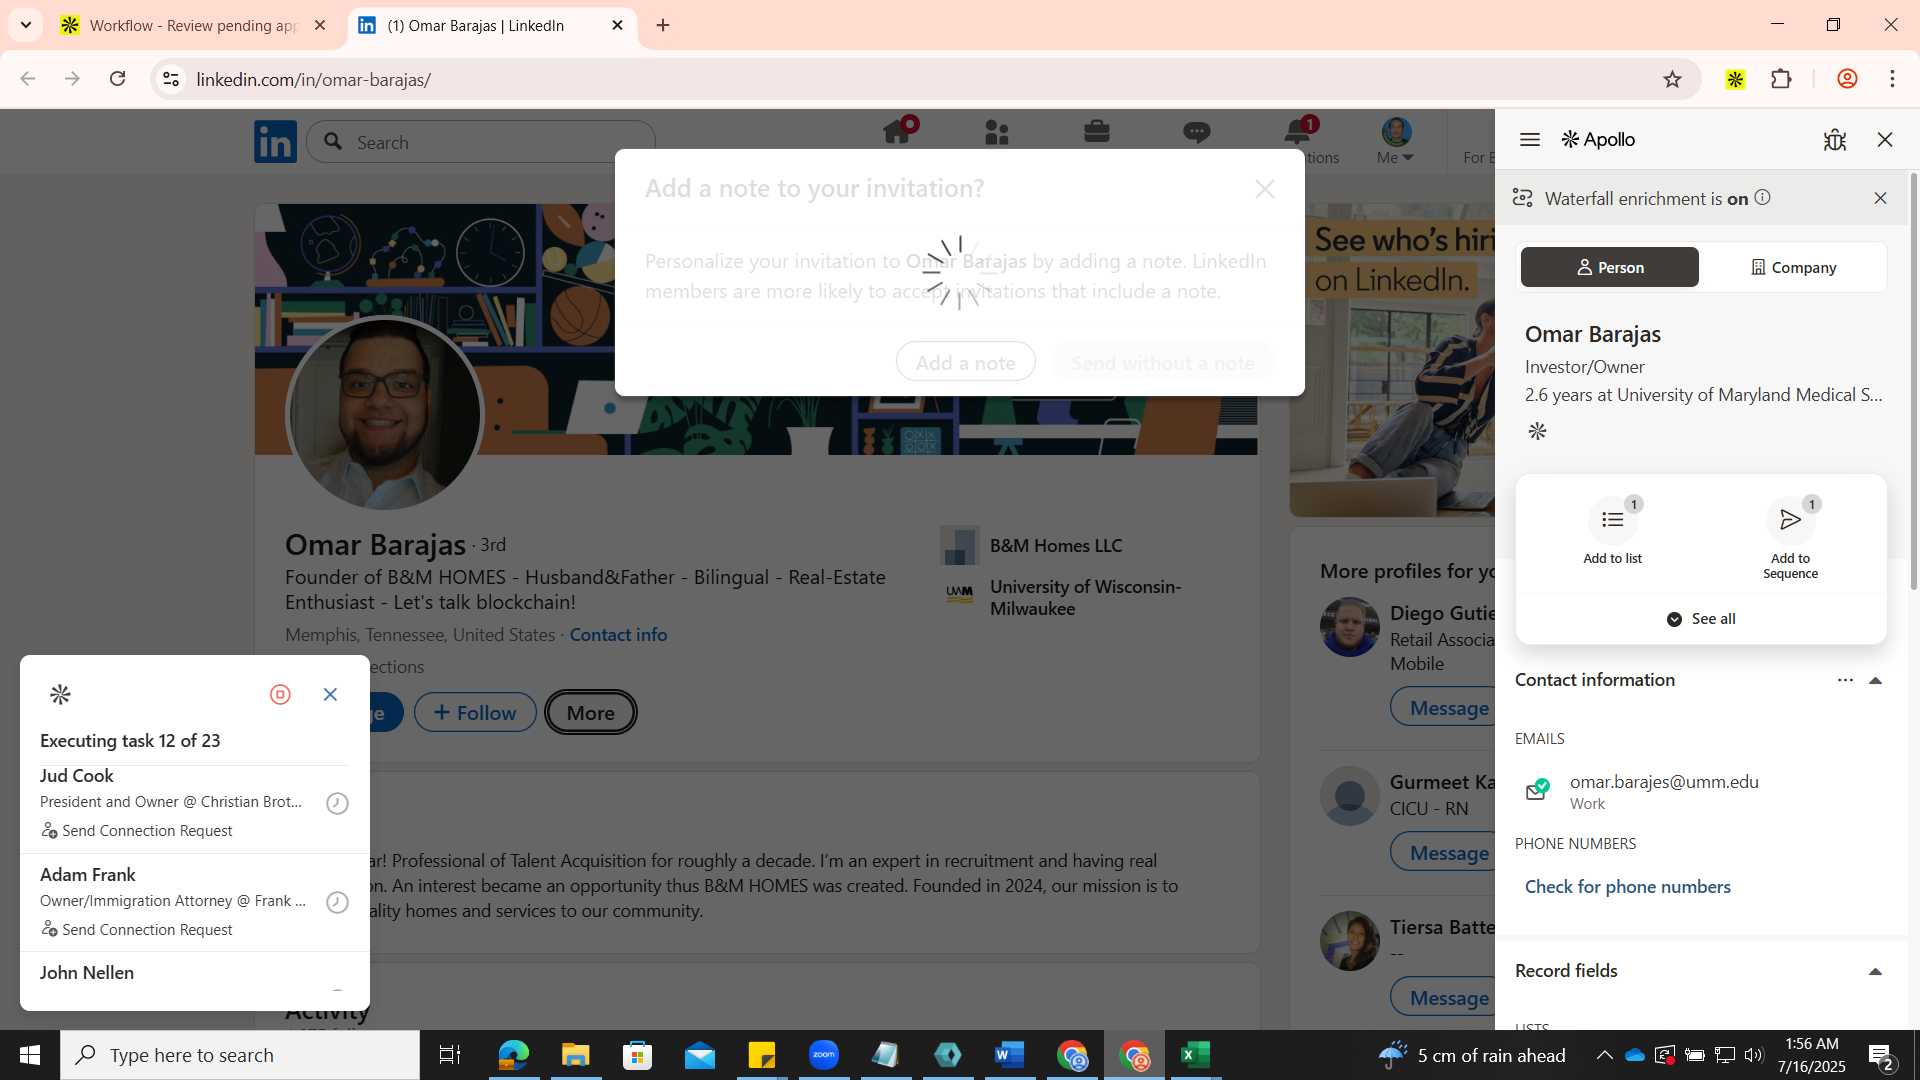Collapse the Record fields section

tap(1875, 971)
